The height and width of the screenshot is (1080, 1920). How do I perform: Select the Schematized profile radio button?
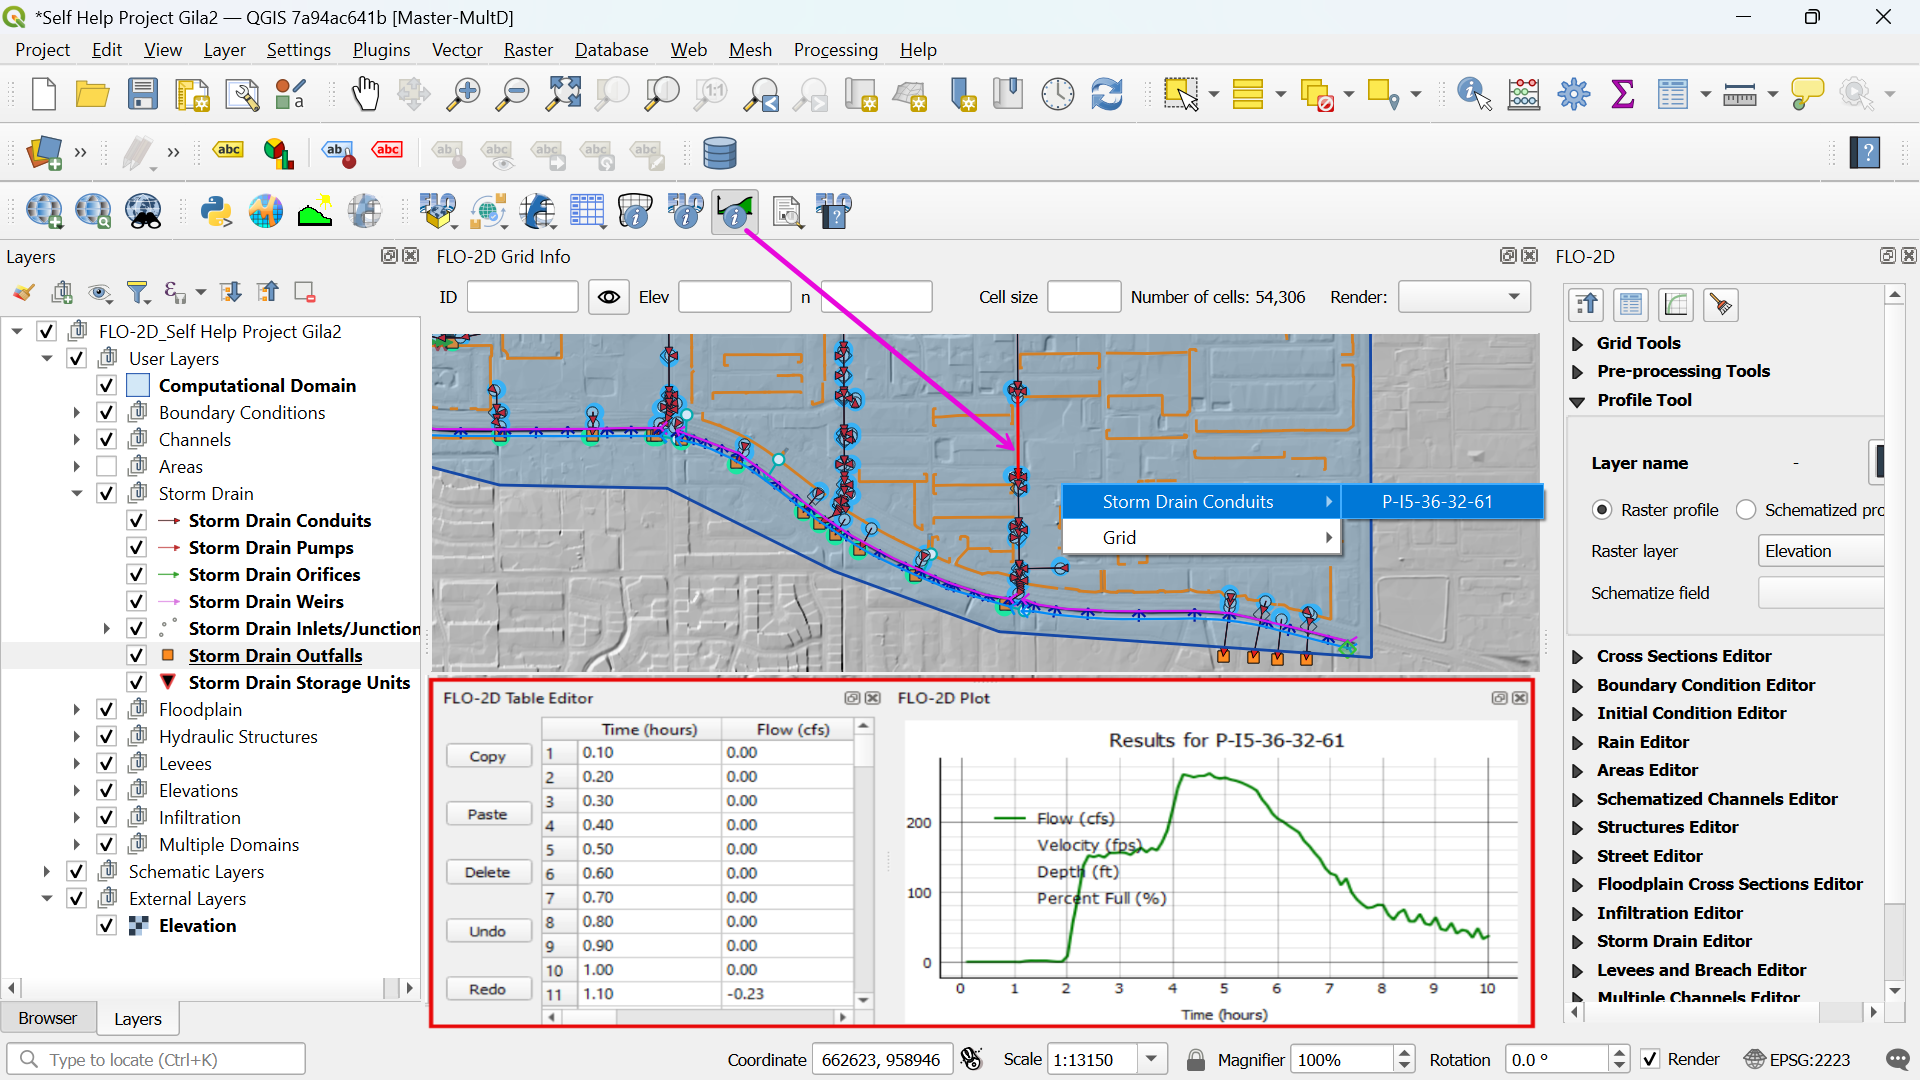pyautogui.click(x=1746, y=510)
